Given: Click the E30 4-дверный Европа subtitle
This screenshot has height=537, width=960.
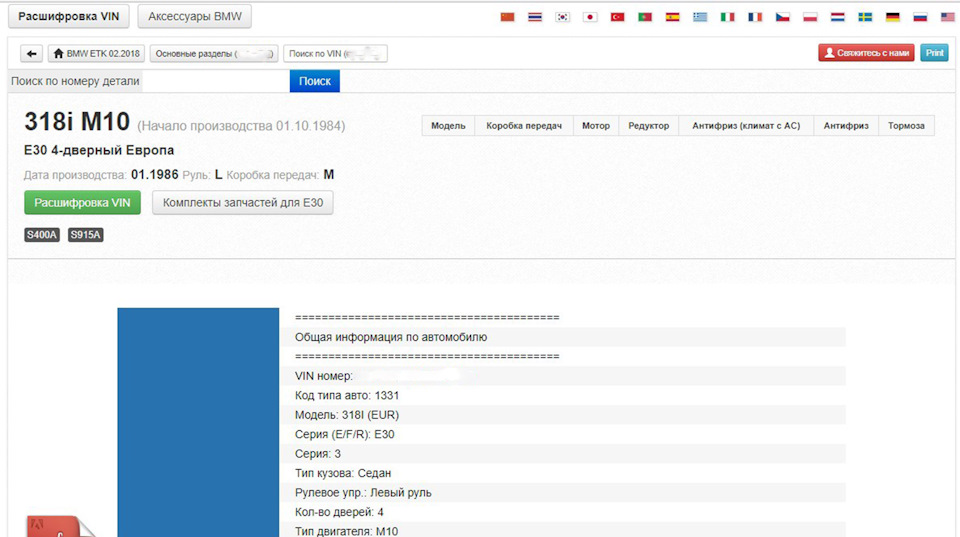Looking at the screenshot, I should [x=99, y=150].
